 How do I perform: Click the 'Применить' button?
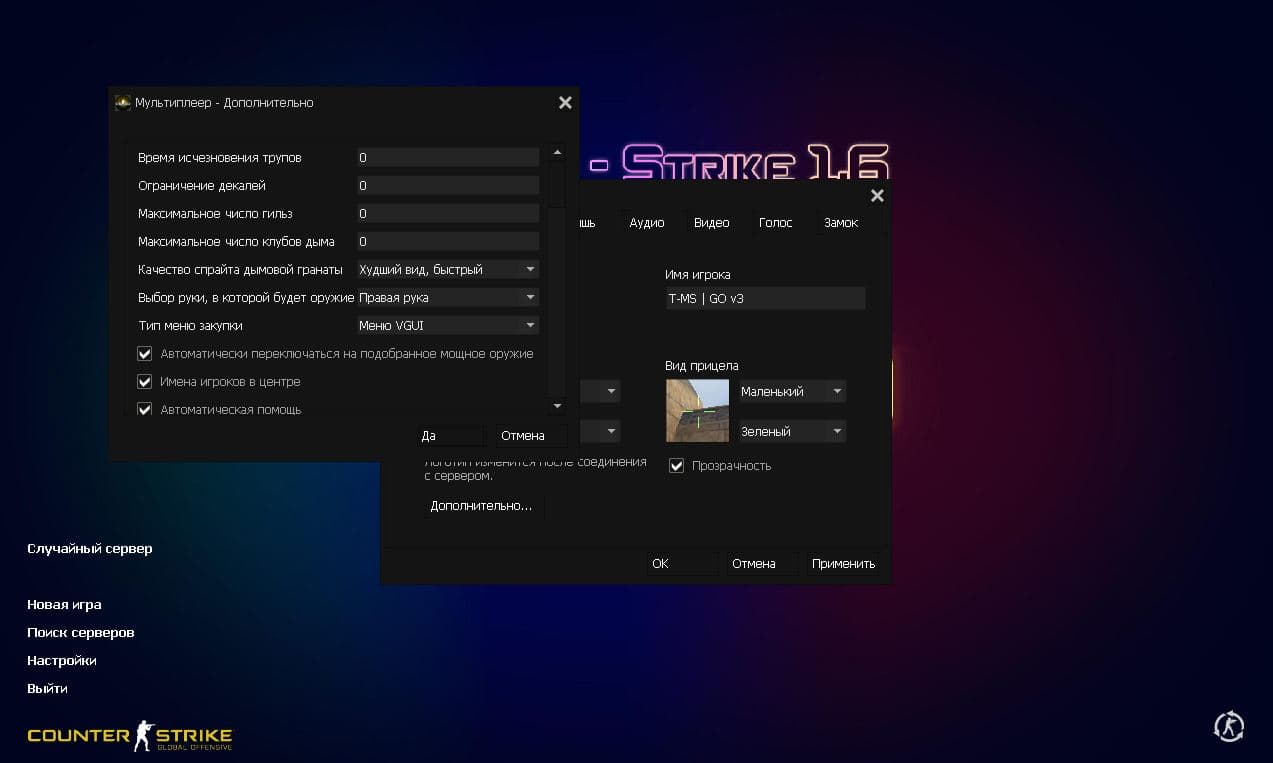(x=843, y=563)
